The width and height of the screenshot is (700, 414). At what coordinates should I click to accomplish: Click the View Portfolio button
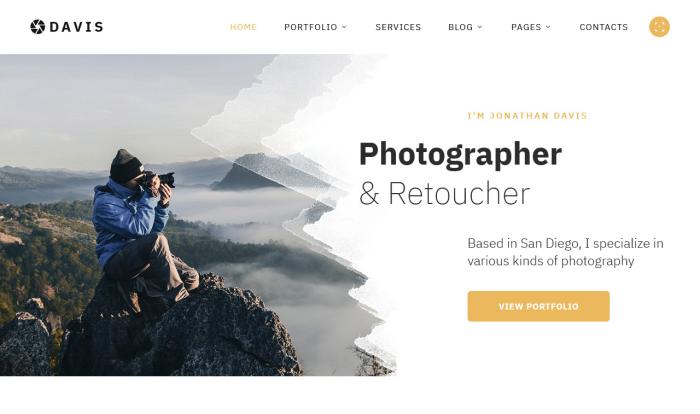point(538,306)
